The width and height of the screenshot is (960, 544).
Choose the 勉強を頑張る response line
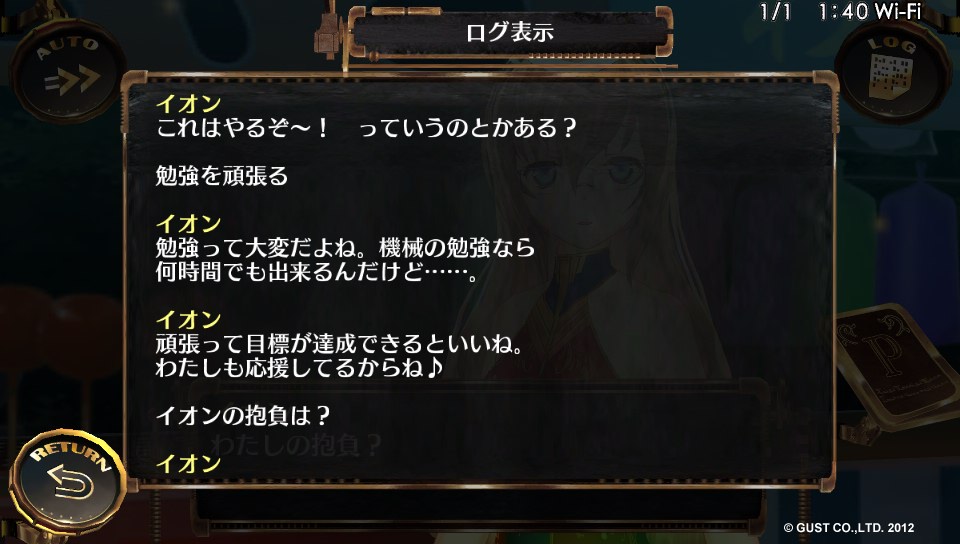point(222,176)
